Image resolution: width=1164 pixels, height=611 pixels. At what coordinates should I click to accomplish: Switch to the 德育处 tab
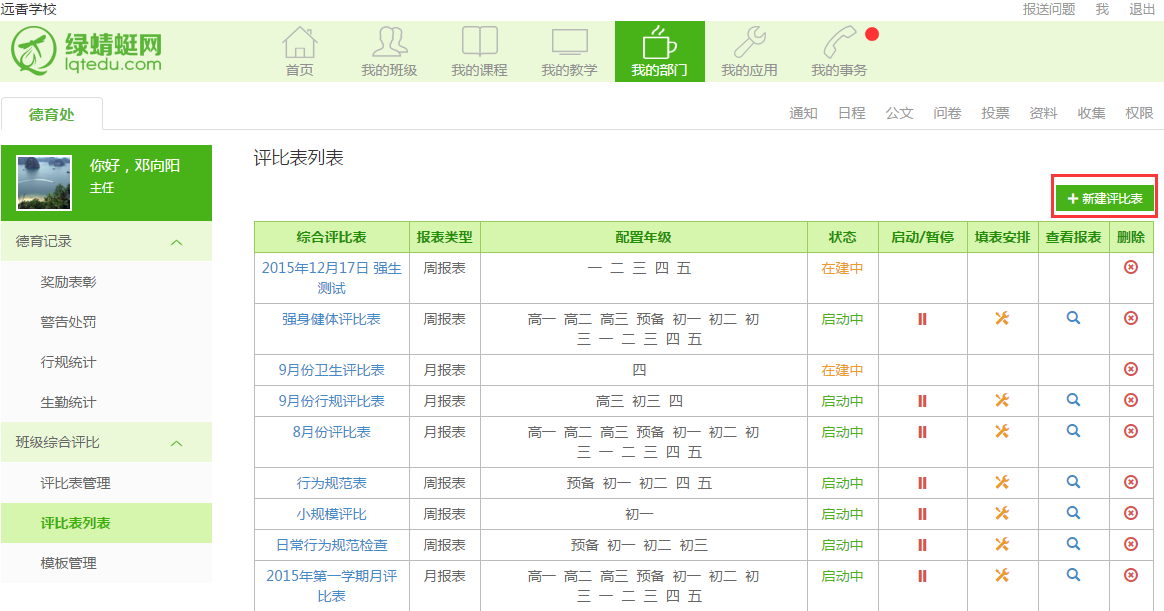tap(51, 115)
